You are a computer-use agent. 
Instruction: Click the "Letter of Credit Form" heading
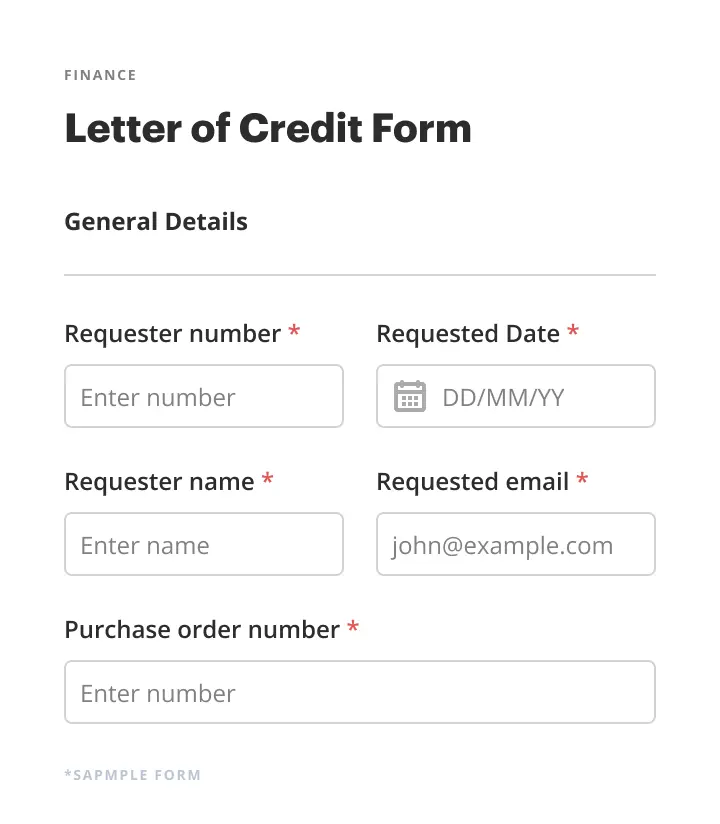(x=268, y=129)
